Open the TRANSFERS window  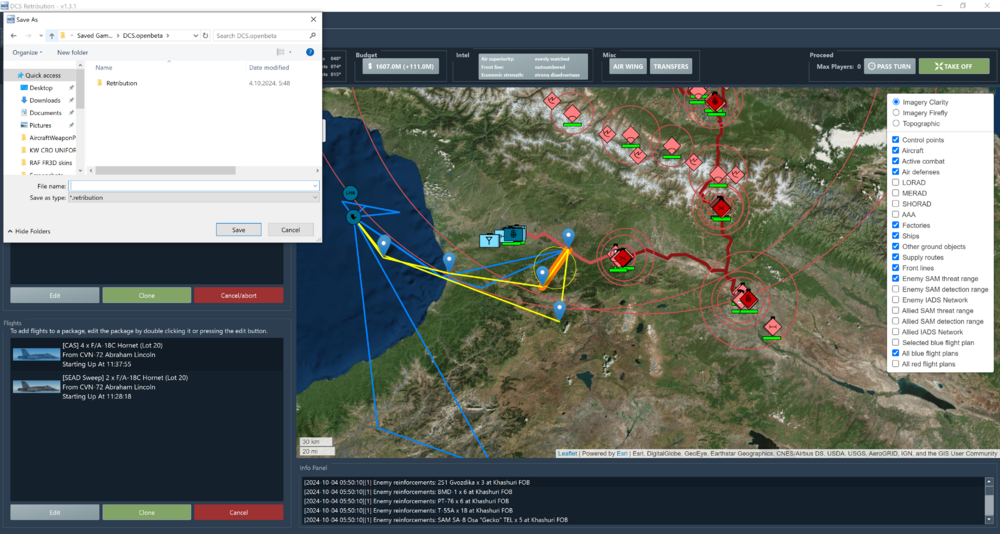coord(671,66)
